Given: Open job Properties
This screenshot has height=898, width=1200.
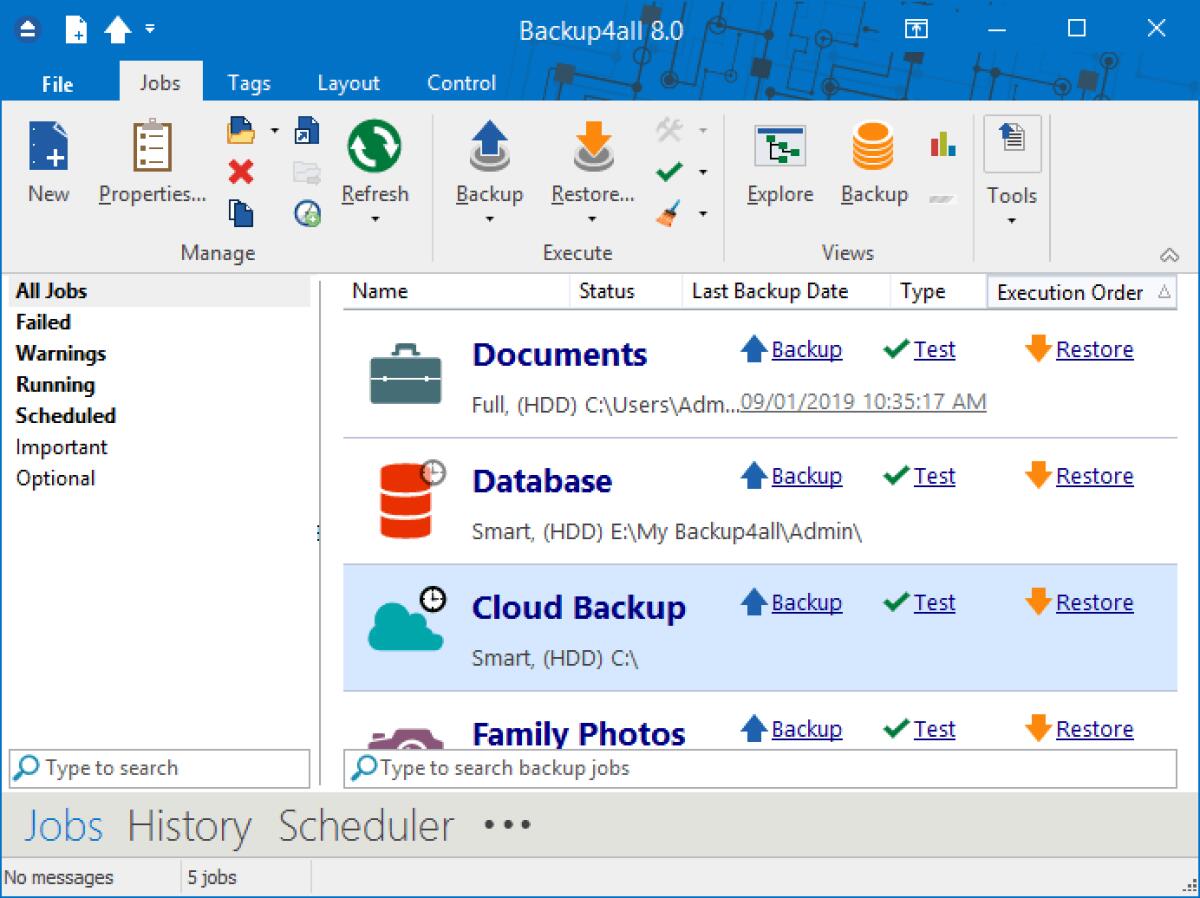Looking at the screenshot, I should pyautogui.click(x=150, y=160).
